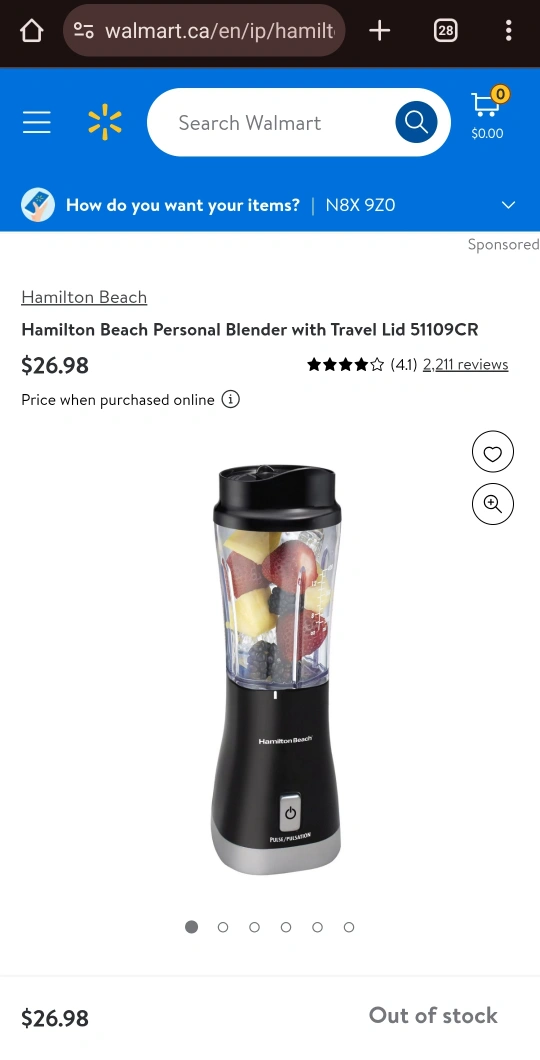The image size is (540, 1060).
Task: Select the fourth image carousel dot
Action: pyautogui.click(x=286, y=927)
